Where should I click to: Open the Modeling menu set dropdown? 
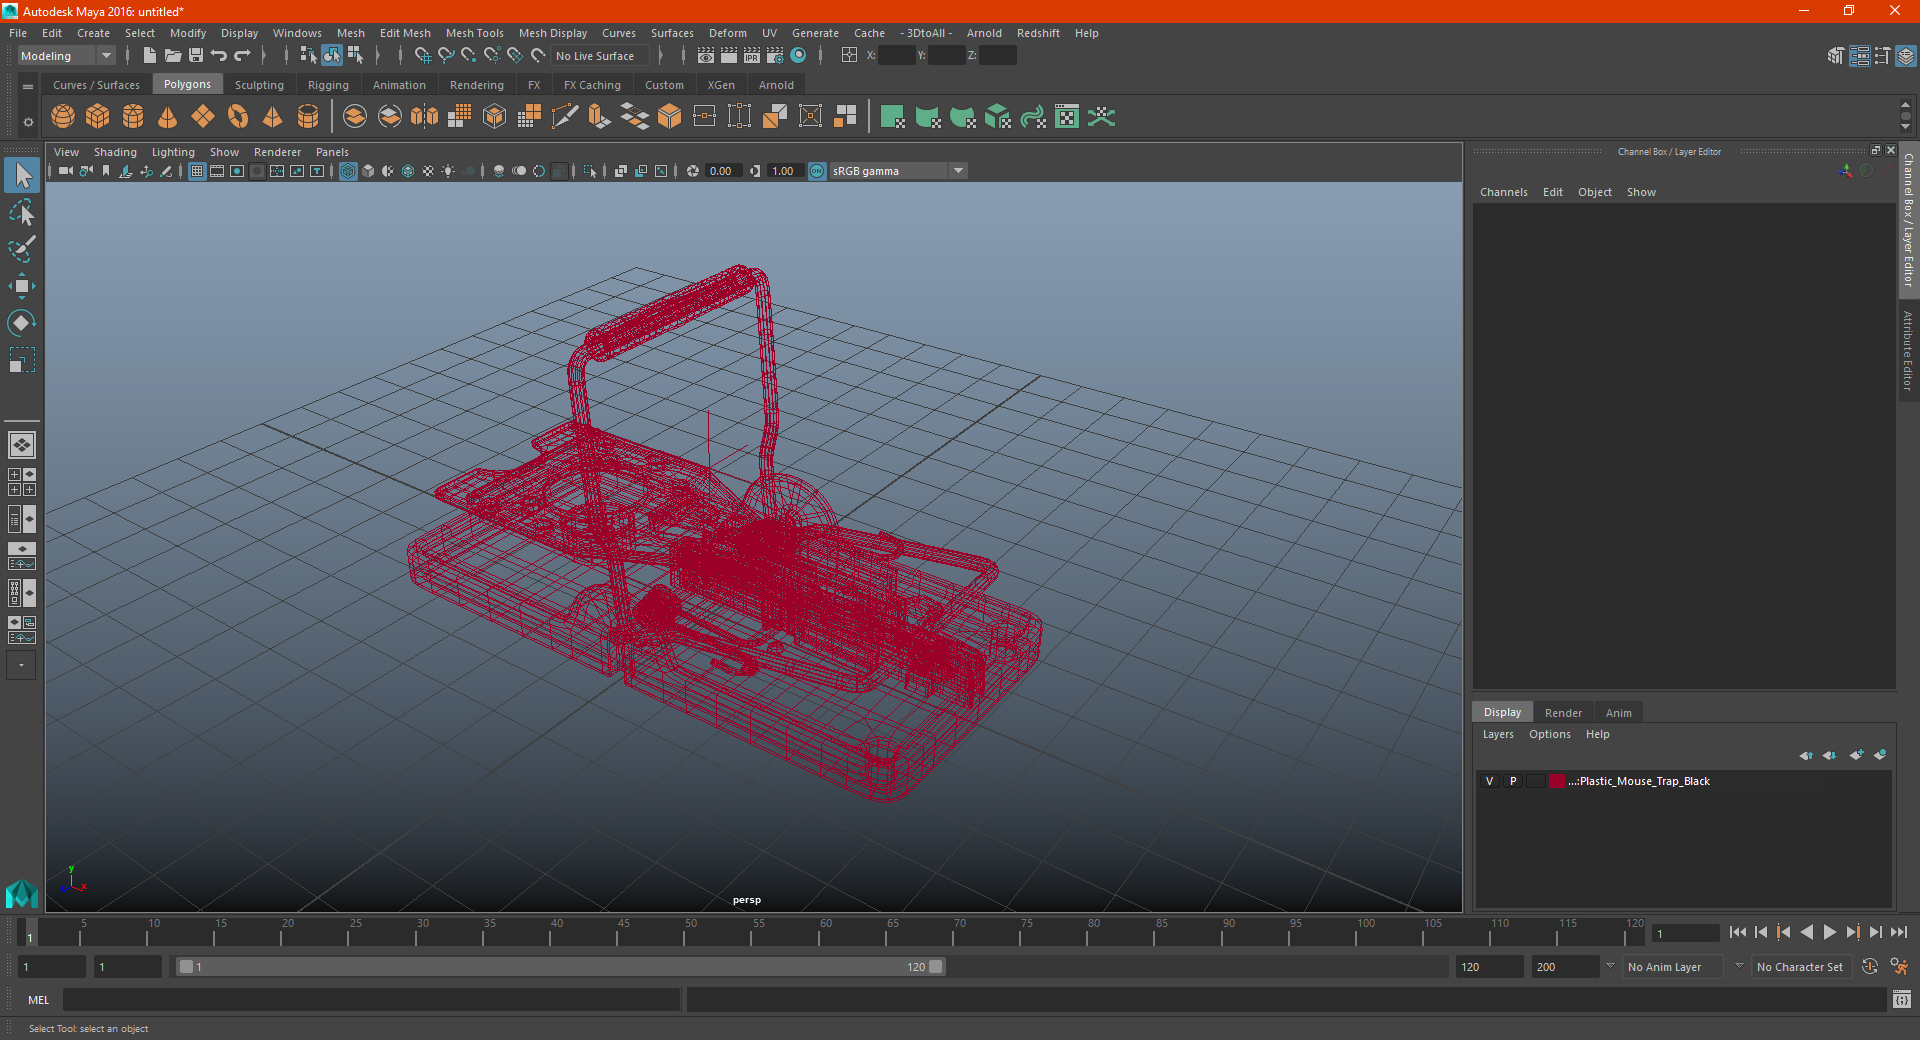66,56
